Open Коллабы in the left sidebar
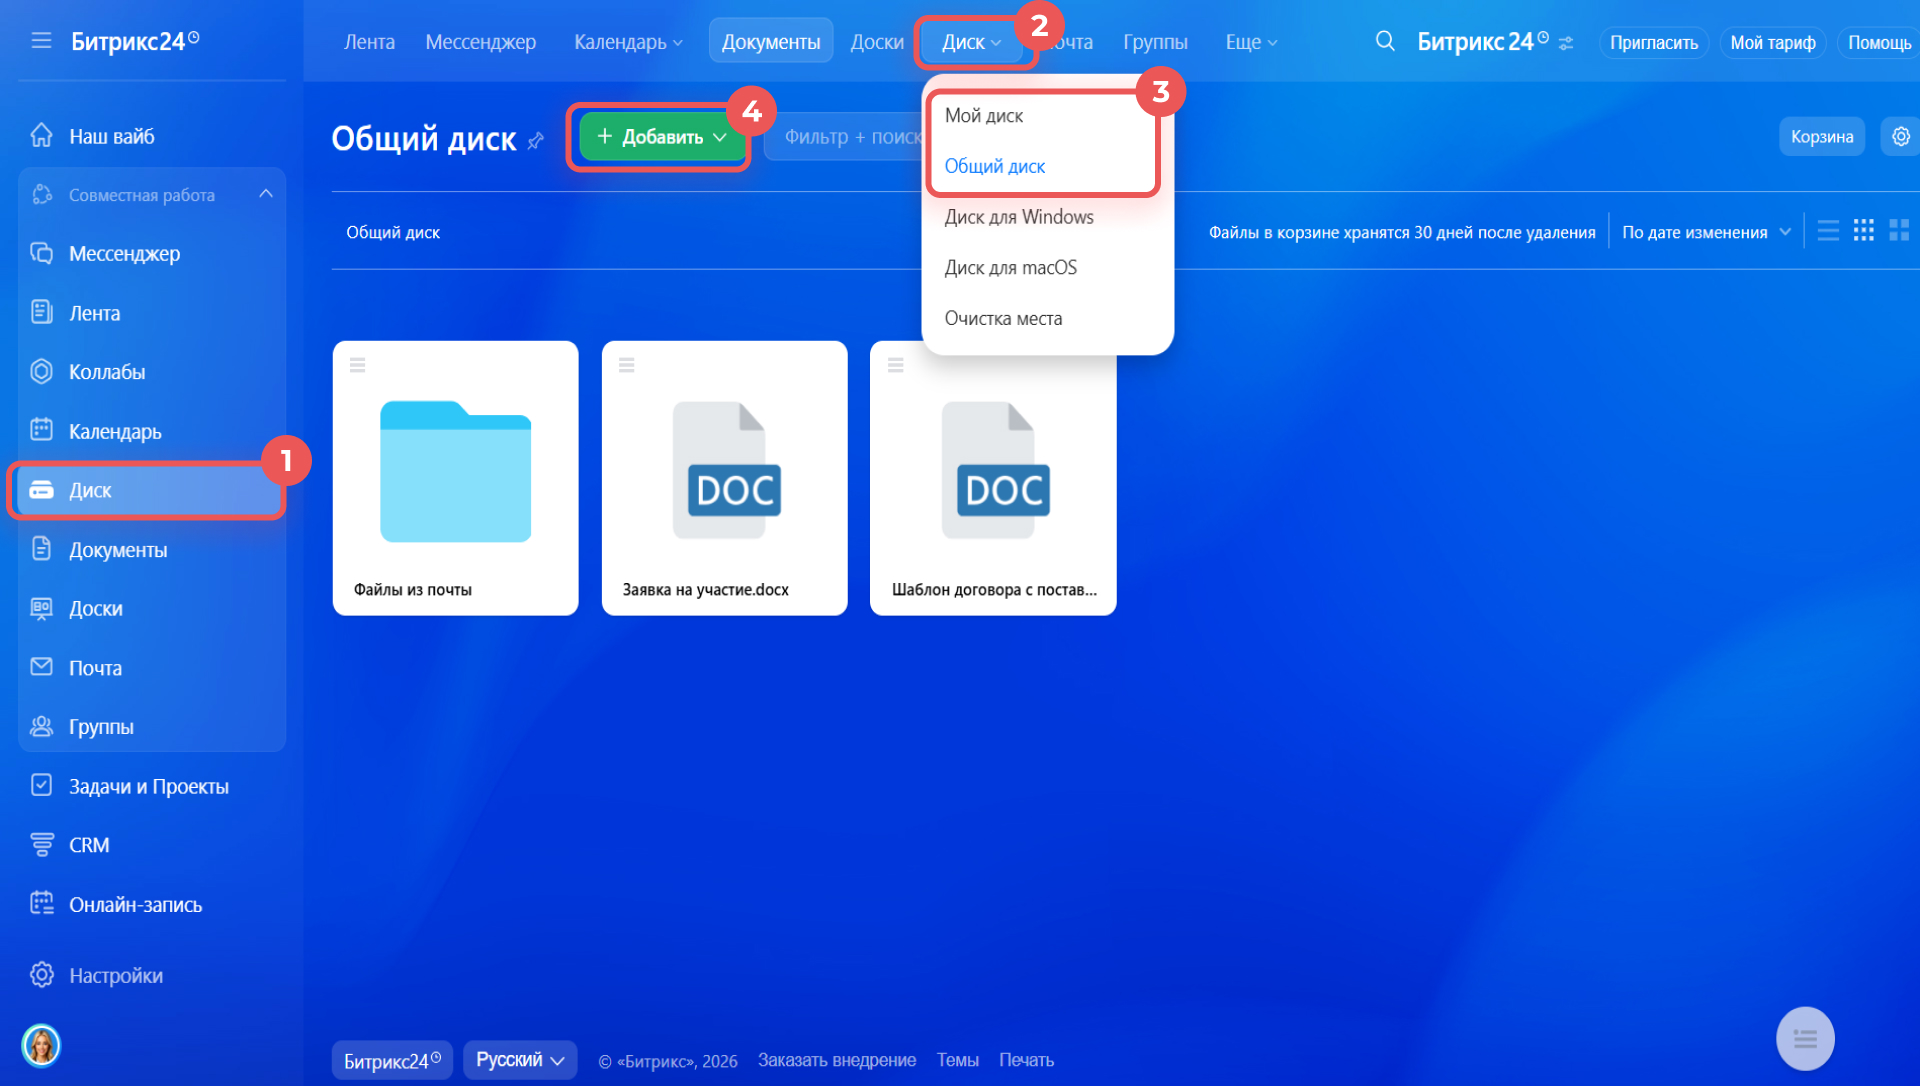Screen dimensions: 1920x1086 (x=107, y=372)
